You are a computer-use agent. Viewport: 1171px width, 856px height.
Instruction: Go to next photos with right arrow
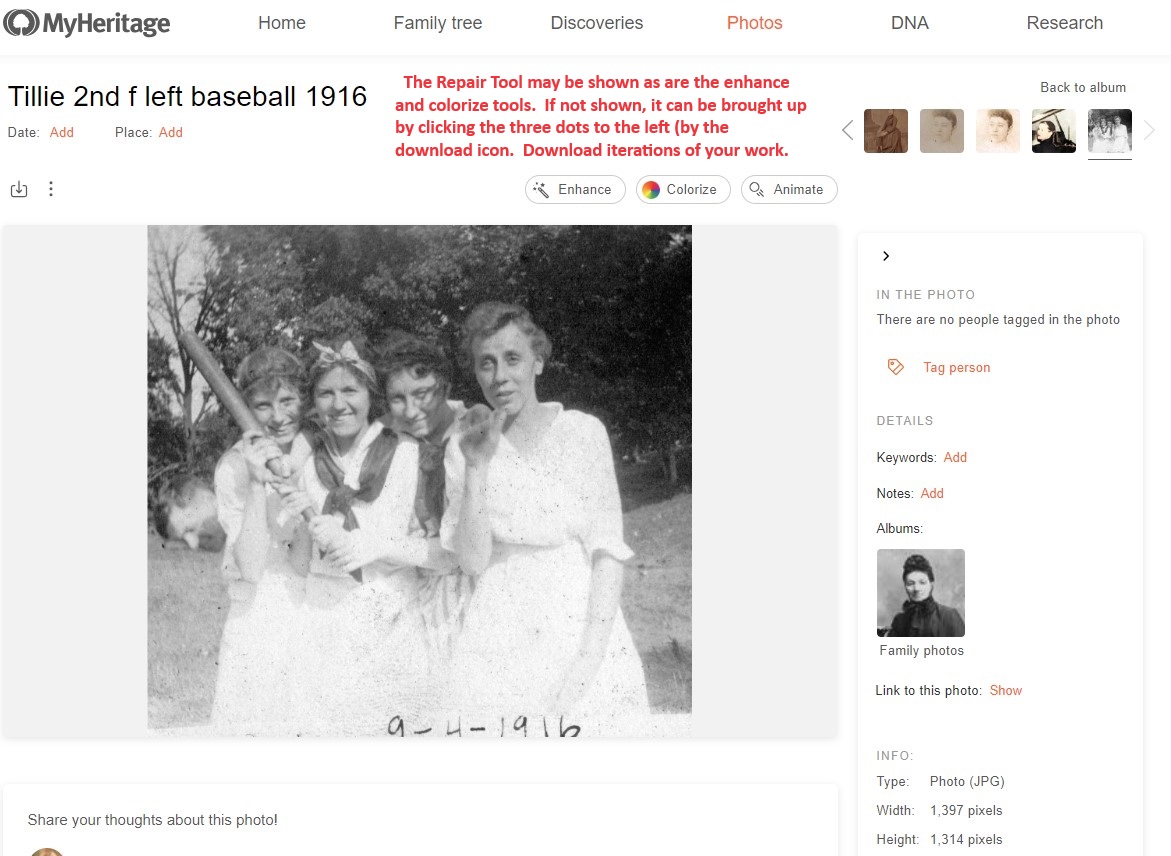click(x=1149, y=131)
